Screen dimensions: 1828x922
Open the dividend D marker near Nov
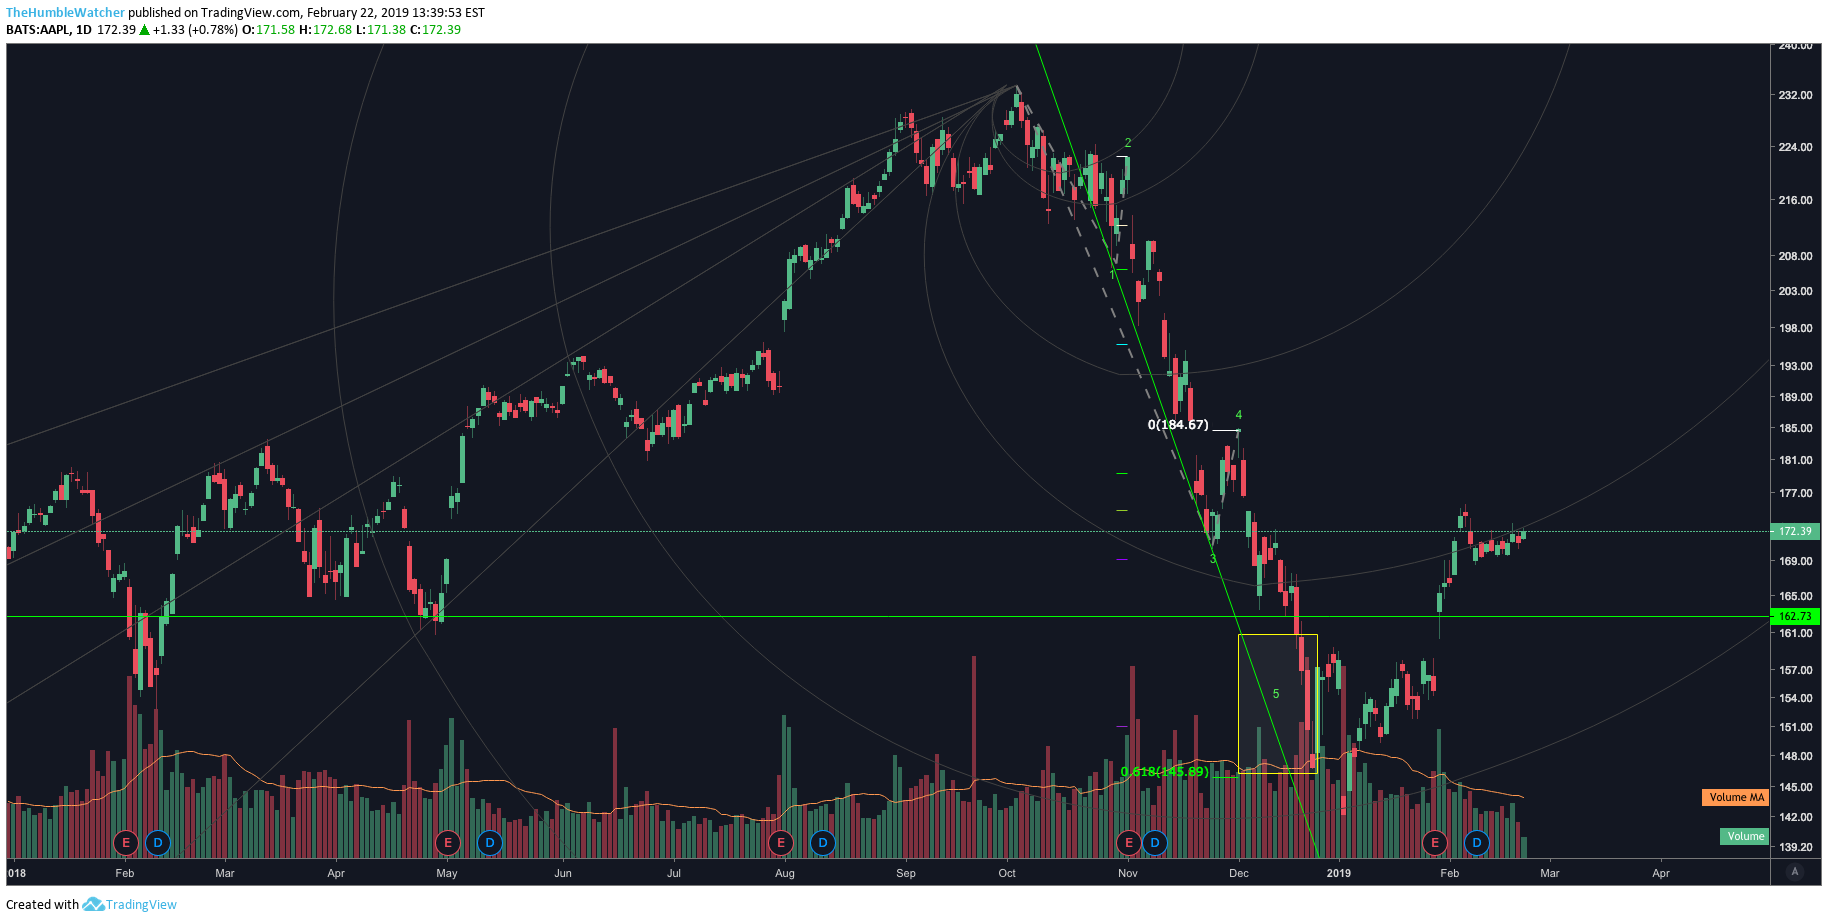tap(1154, 843)
